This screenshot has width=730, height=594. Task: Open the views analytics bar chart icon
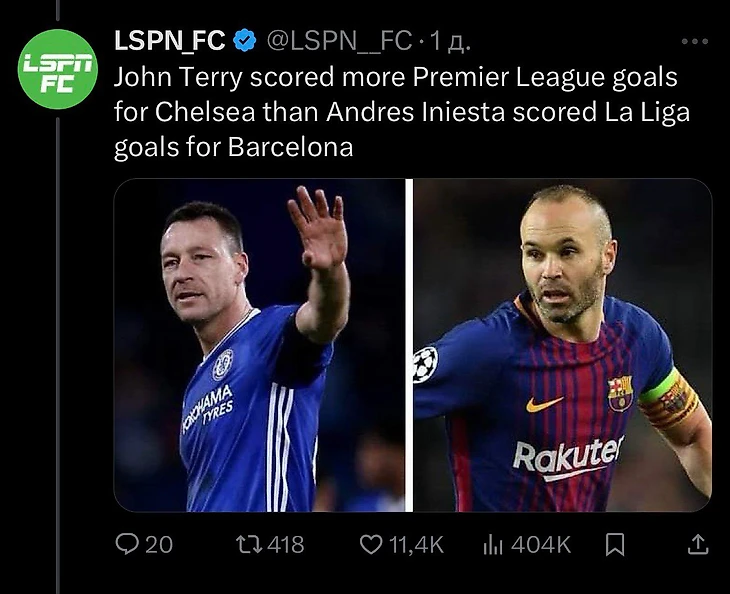[x=492, y=543]
